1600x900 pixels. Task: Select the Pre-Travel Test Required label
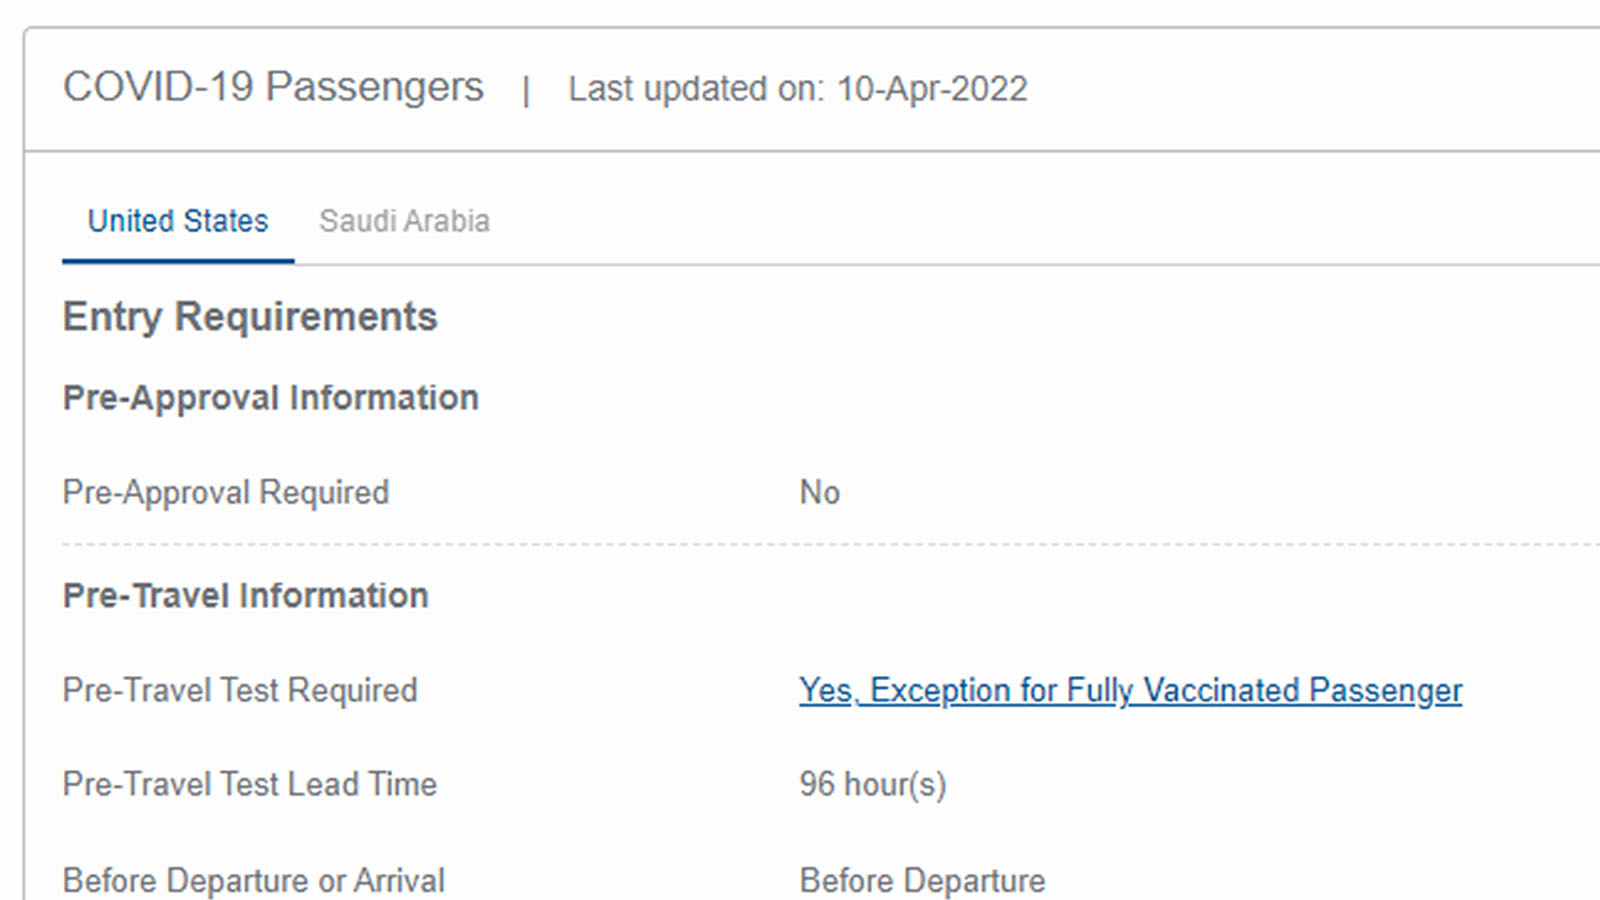point(240,690)
